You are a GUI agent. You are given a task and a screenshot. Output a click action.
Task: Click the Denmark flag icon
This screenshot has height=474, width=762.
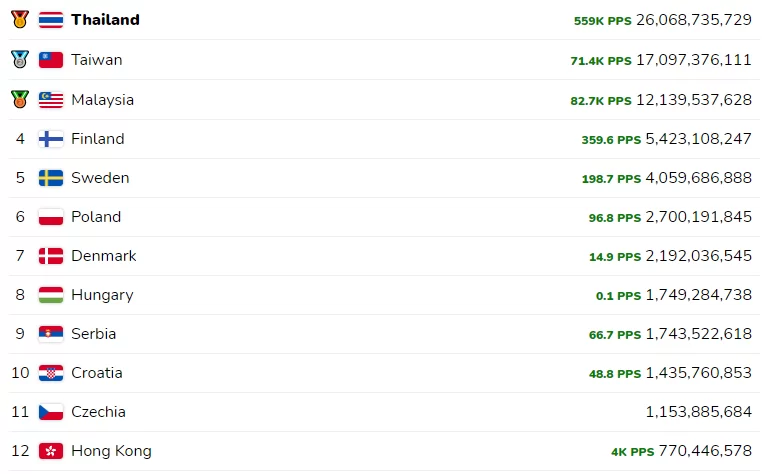51,256
